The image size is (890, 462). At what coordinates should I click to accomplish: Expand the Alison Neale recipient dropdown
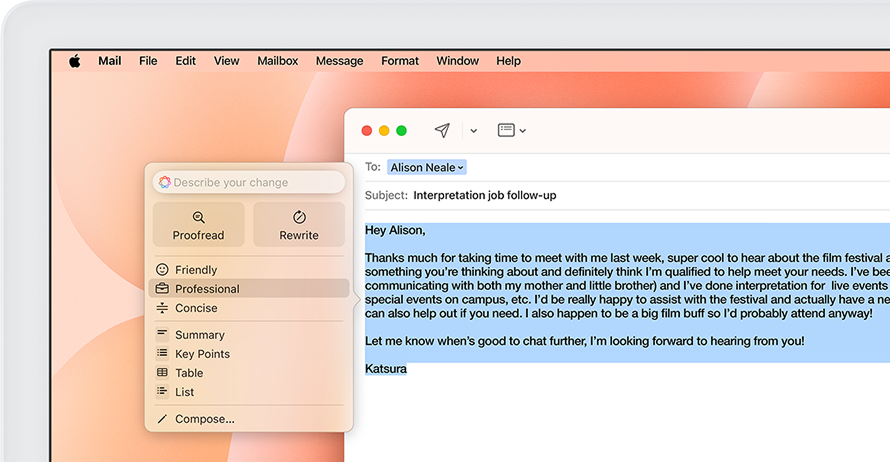click(x=461, y=168)
